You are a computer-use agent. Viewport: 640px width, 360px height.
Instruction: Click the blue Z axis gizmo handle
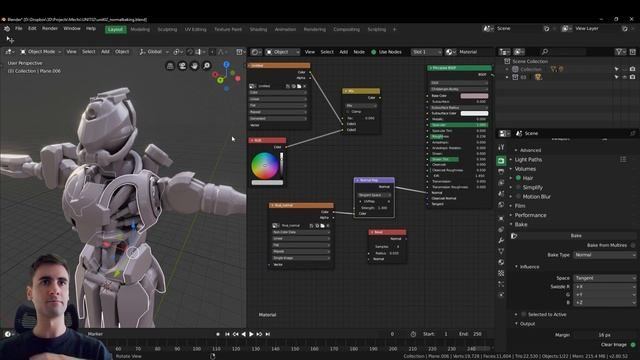tap(227, 64)
